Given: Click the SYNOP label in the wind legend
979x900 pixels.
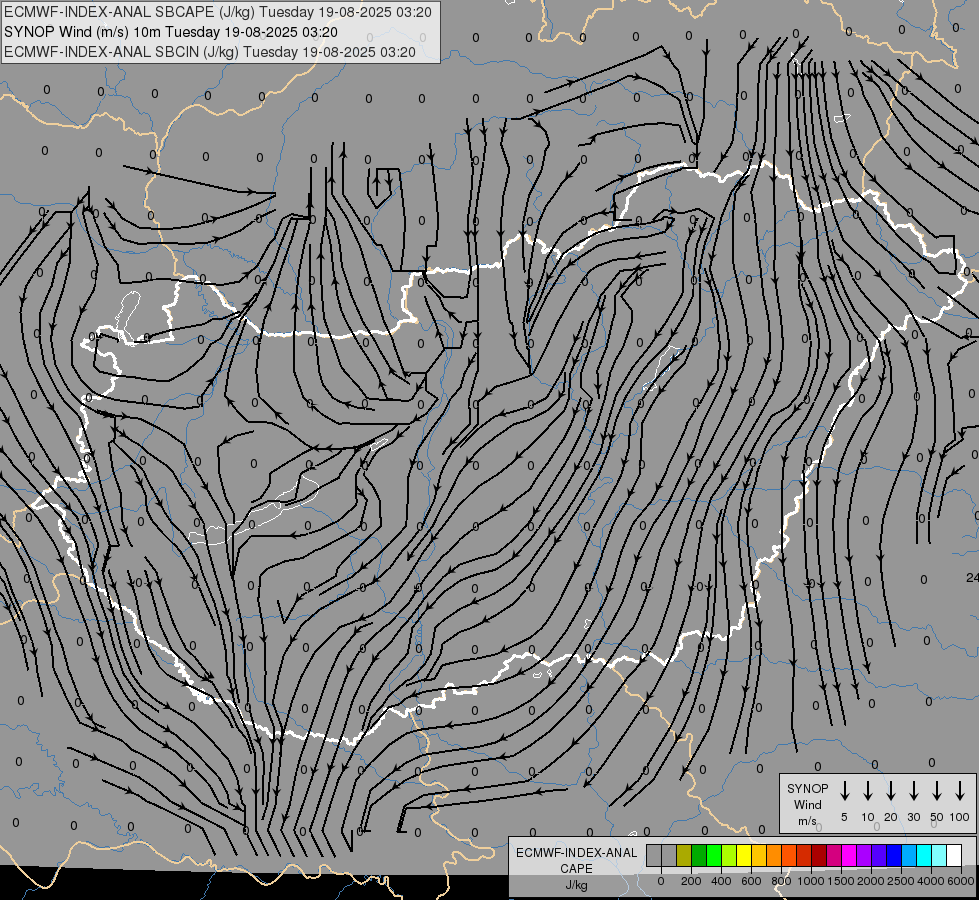Looking at the screenshot, I should tap(807, 788).
